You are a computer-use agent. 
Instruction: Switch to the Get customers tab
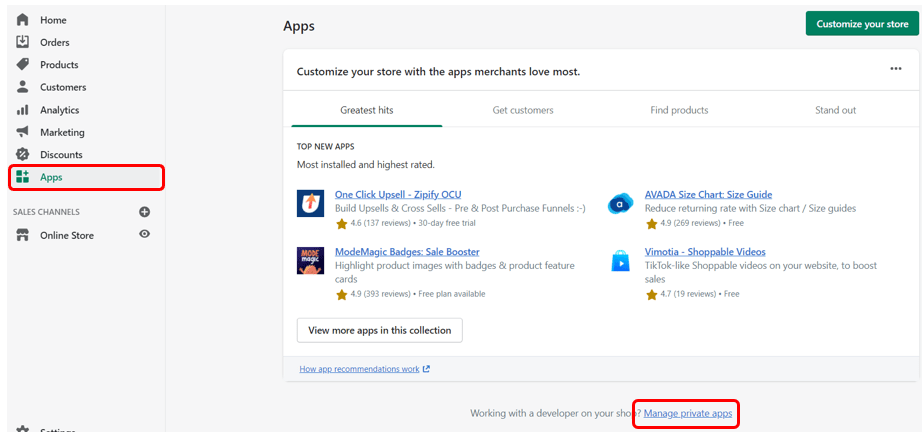[x=523, y=110]
